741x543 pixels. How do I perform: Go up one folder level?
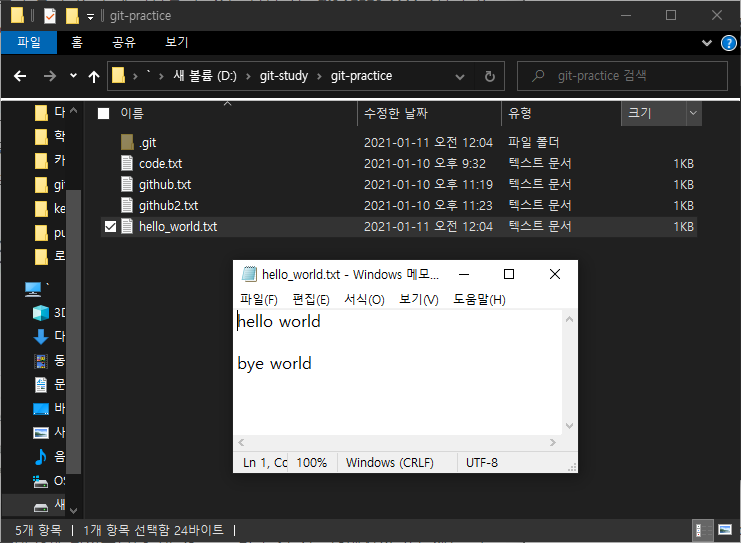(x=94, y=76)
